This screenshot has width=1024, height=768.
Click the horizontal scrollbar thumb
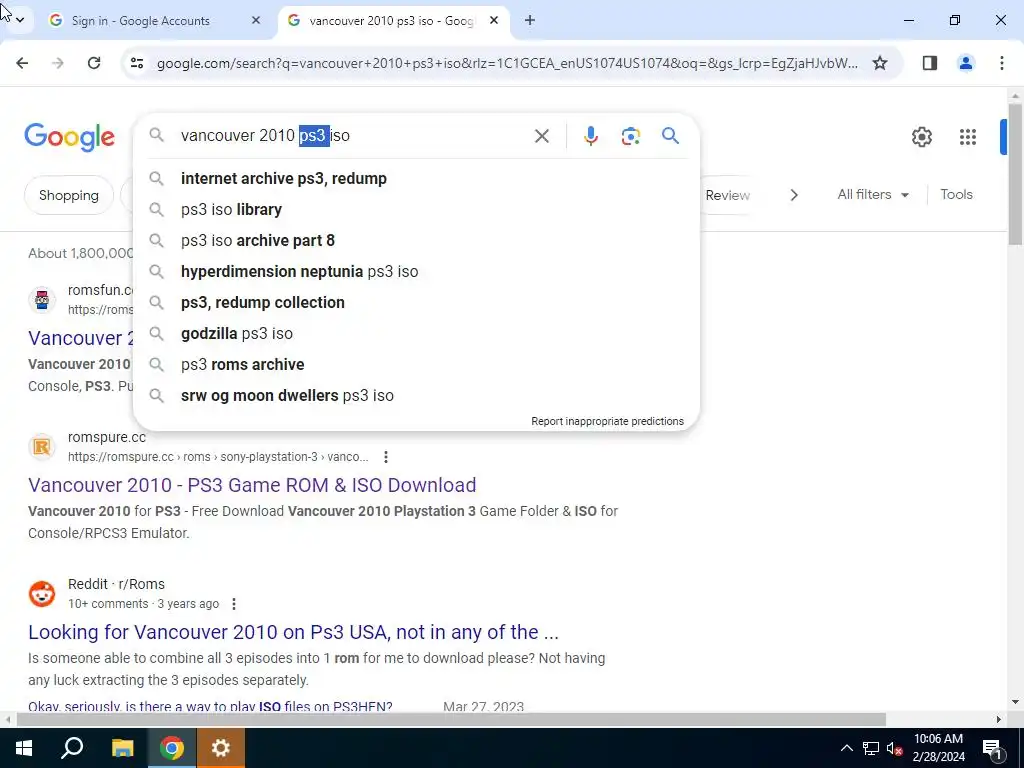tap(451, 720)
